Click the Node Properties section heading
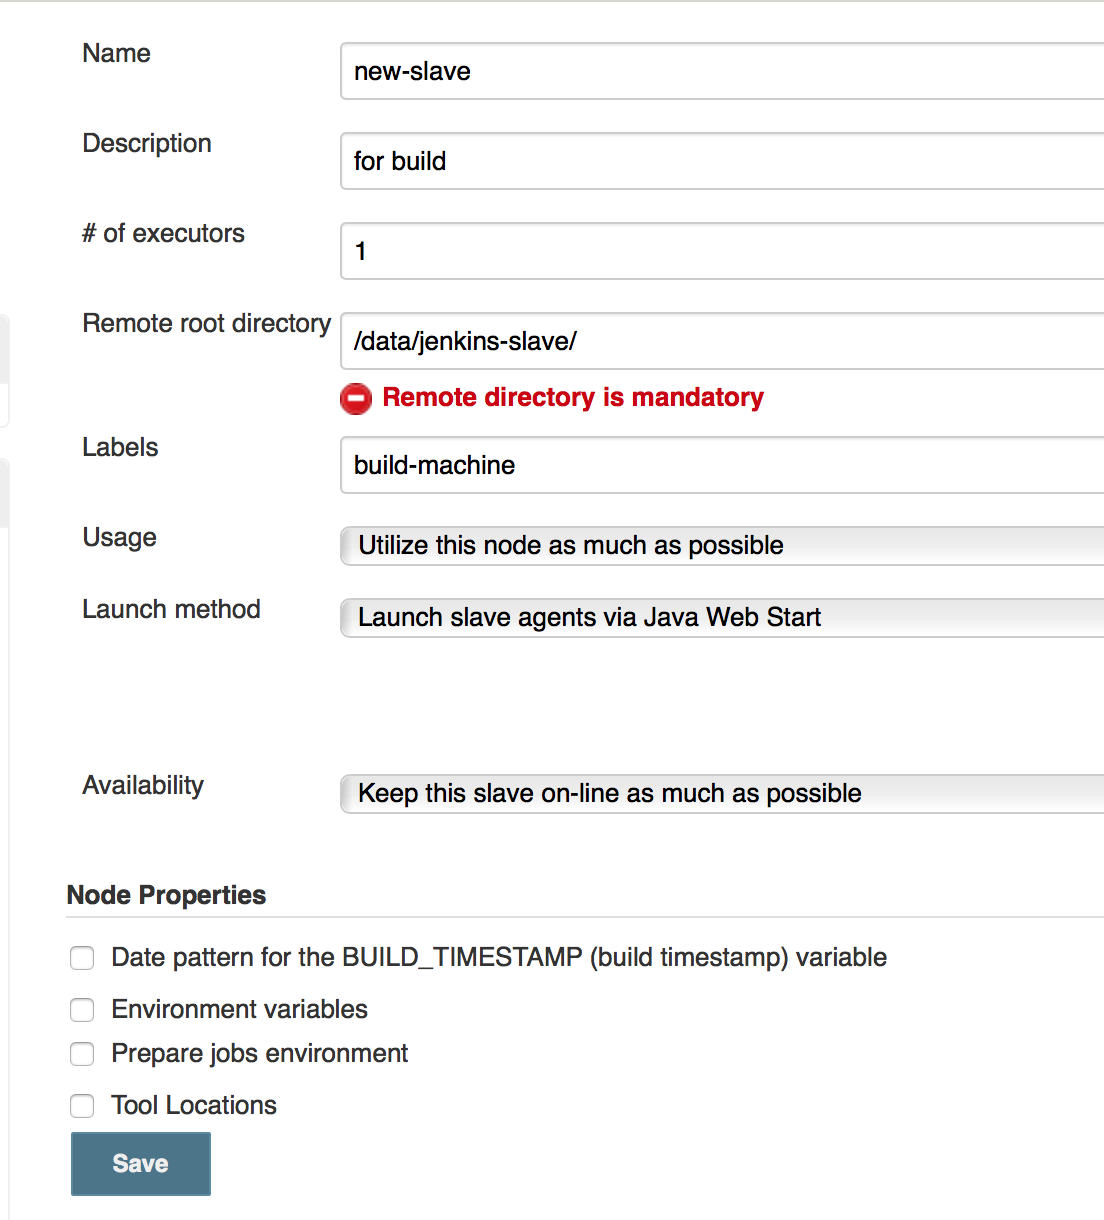Viewport: 1104px width, 1220px height. (166, 895)
